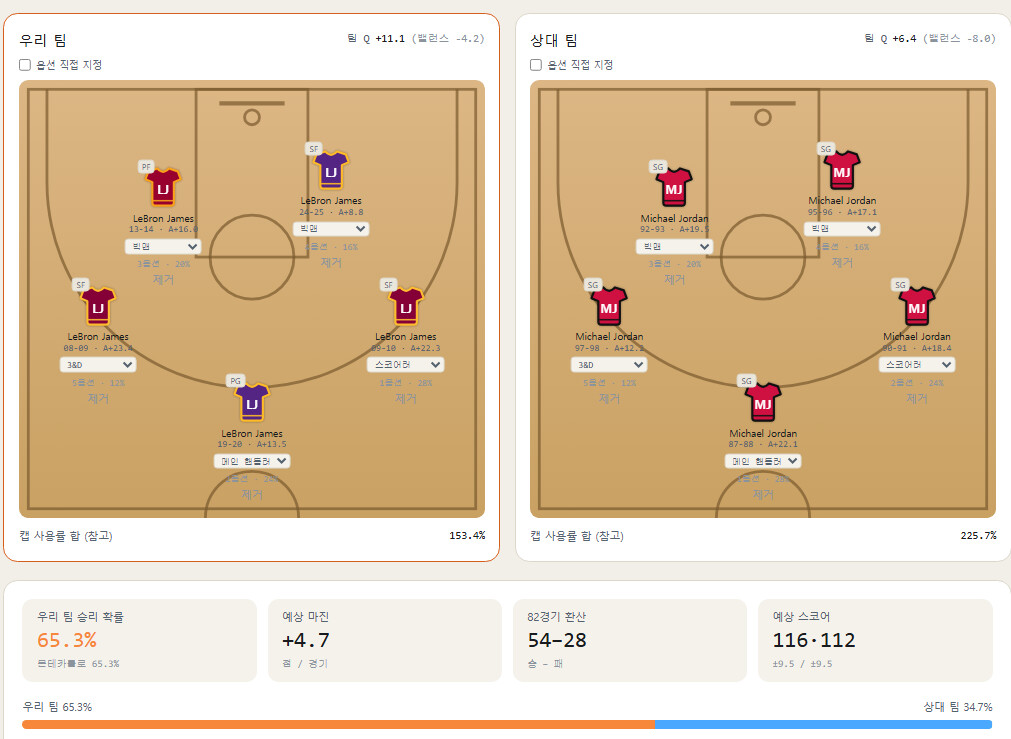The height and width of the screenshot is (739, 1011).
Task: Select LeBron James 08-09 jersey icon
Action: click(x=98, y=306)
